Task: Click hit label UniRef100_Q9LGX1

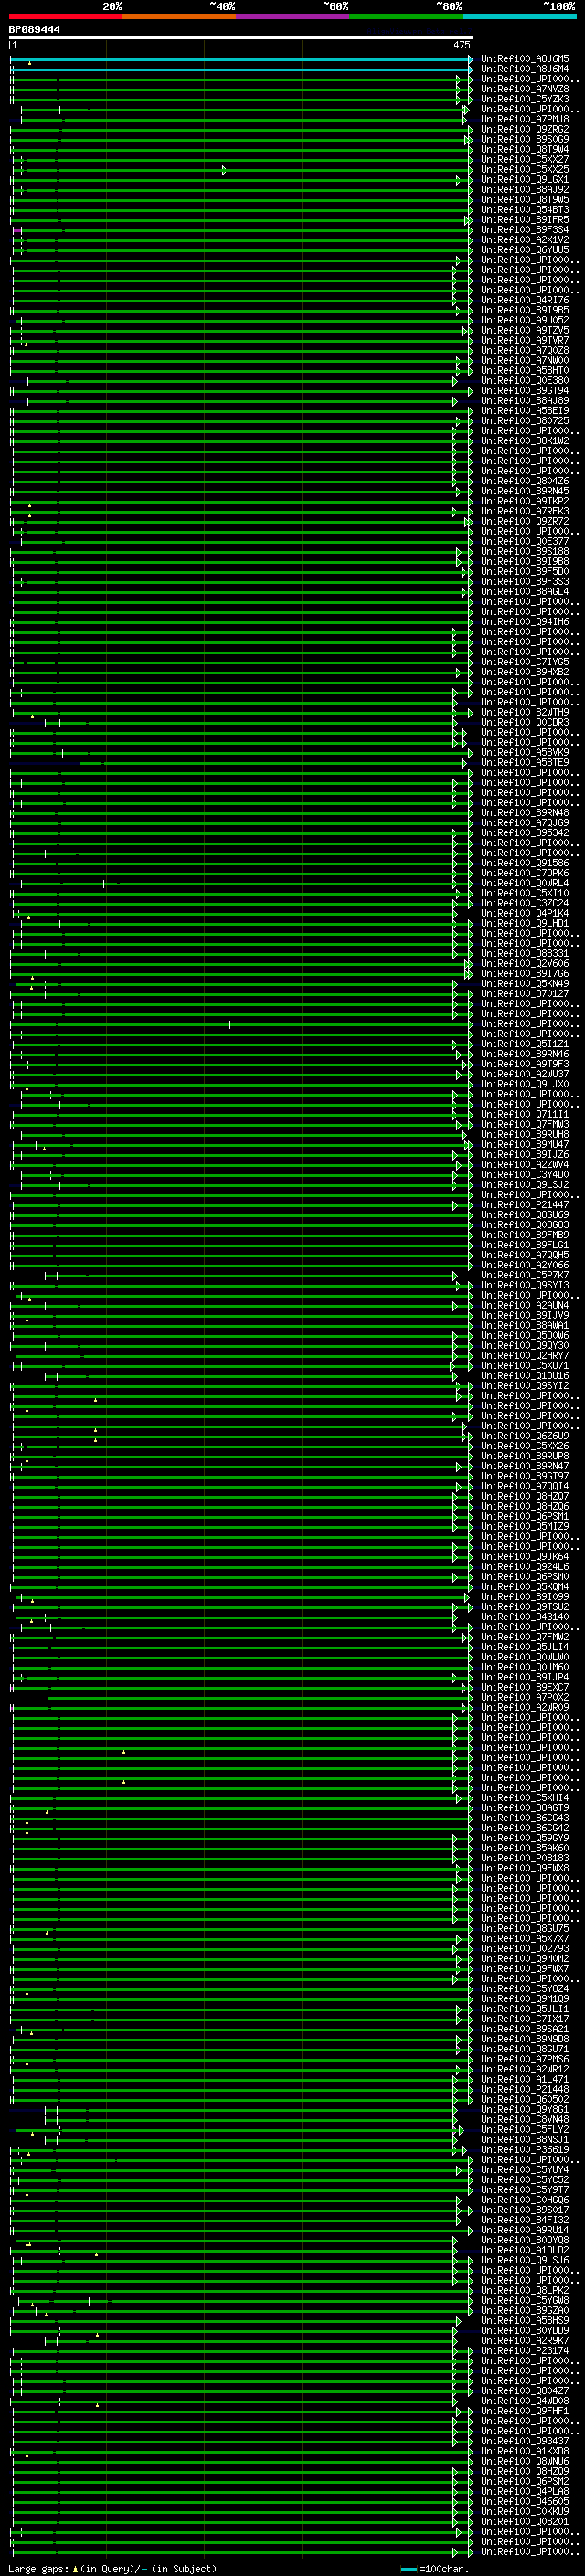Action: click(525, 180)
